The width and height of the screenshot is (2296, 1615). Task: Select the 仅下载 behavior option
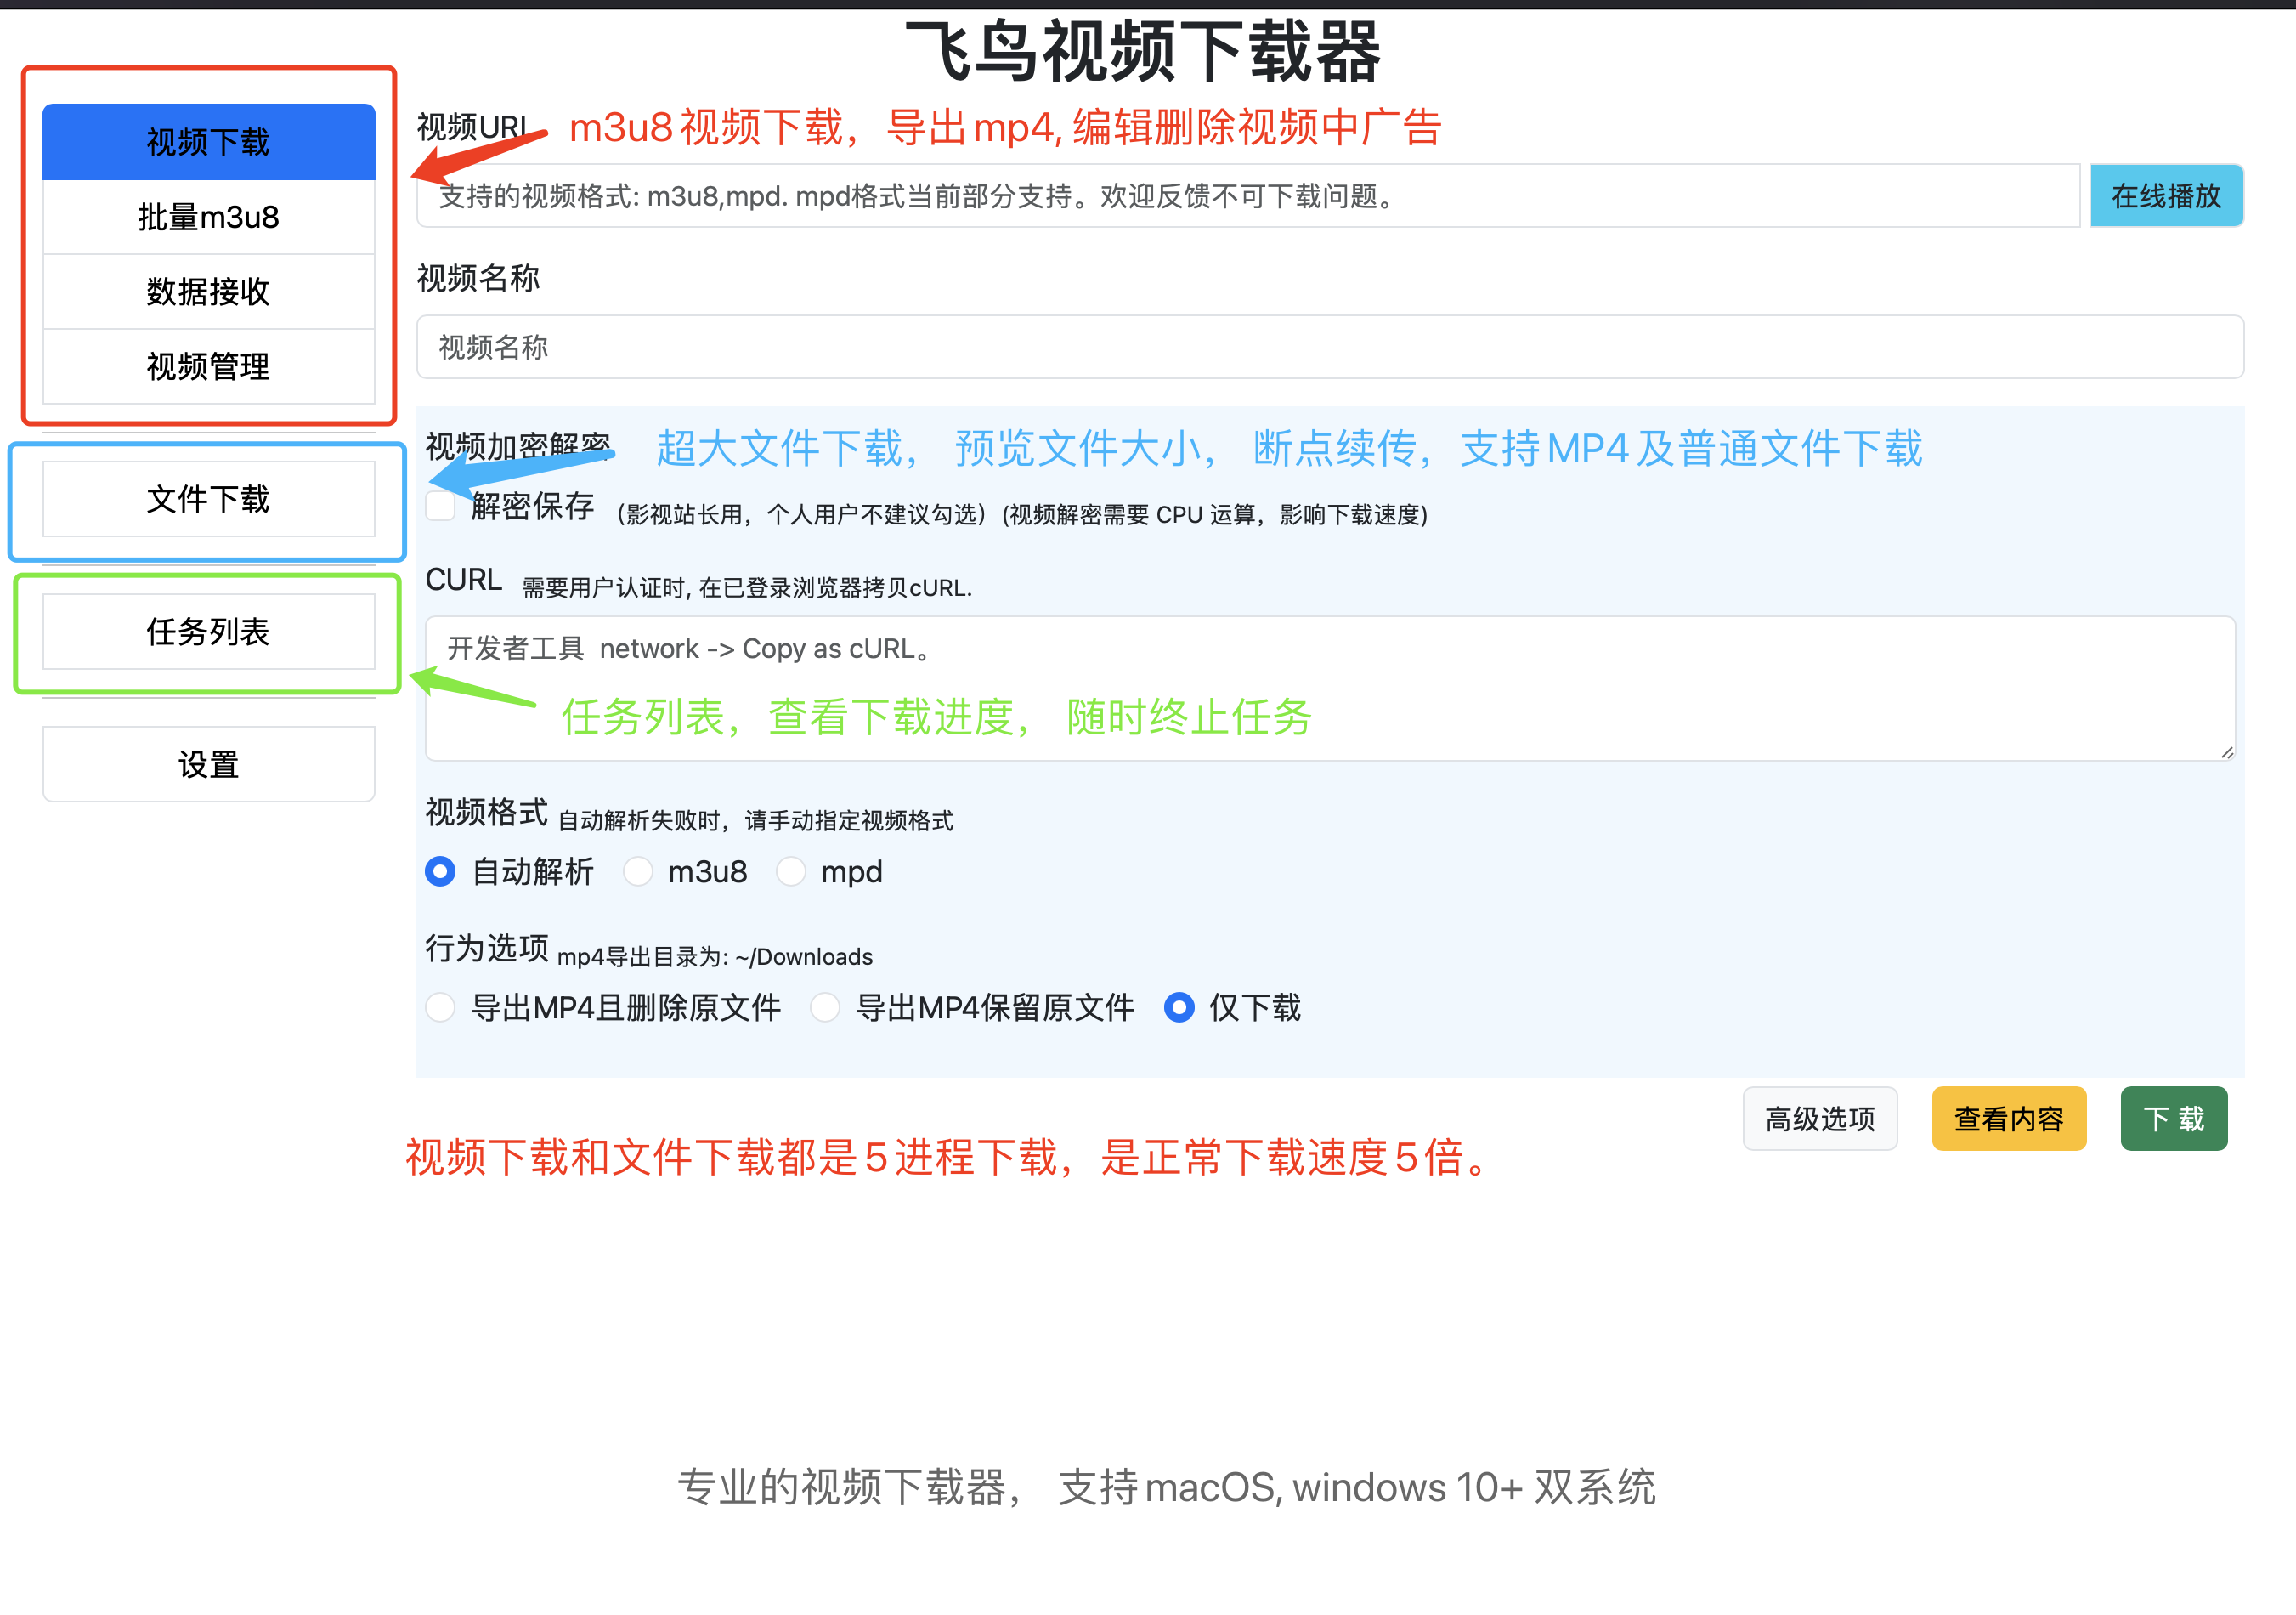coord(1179,1007)
